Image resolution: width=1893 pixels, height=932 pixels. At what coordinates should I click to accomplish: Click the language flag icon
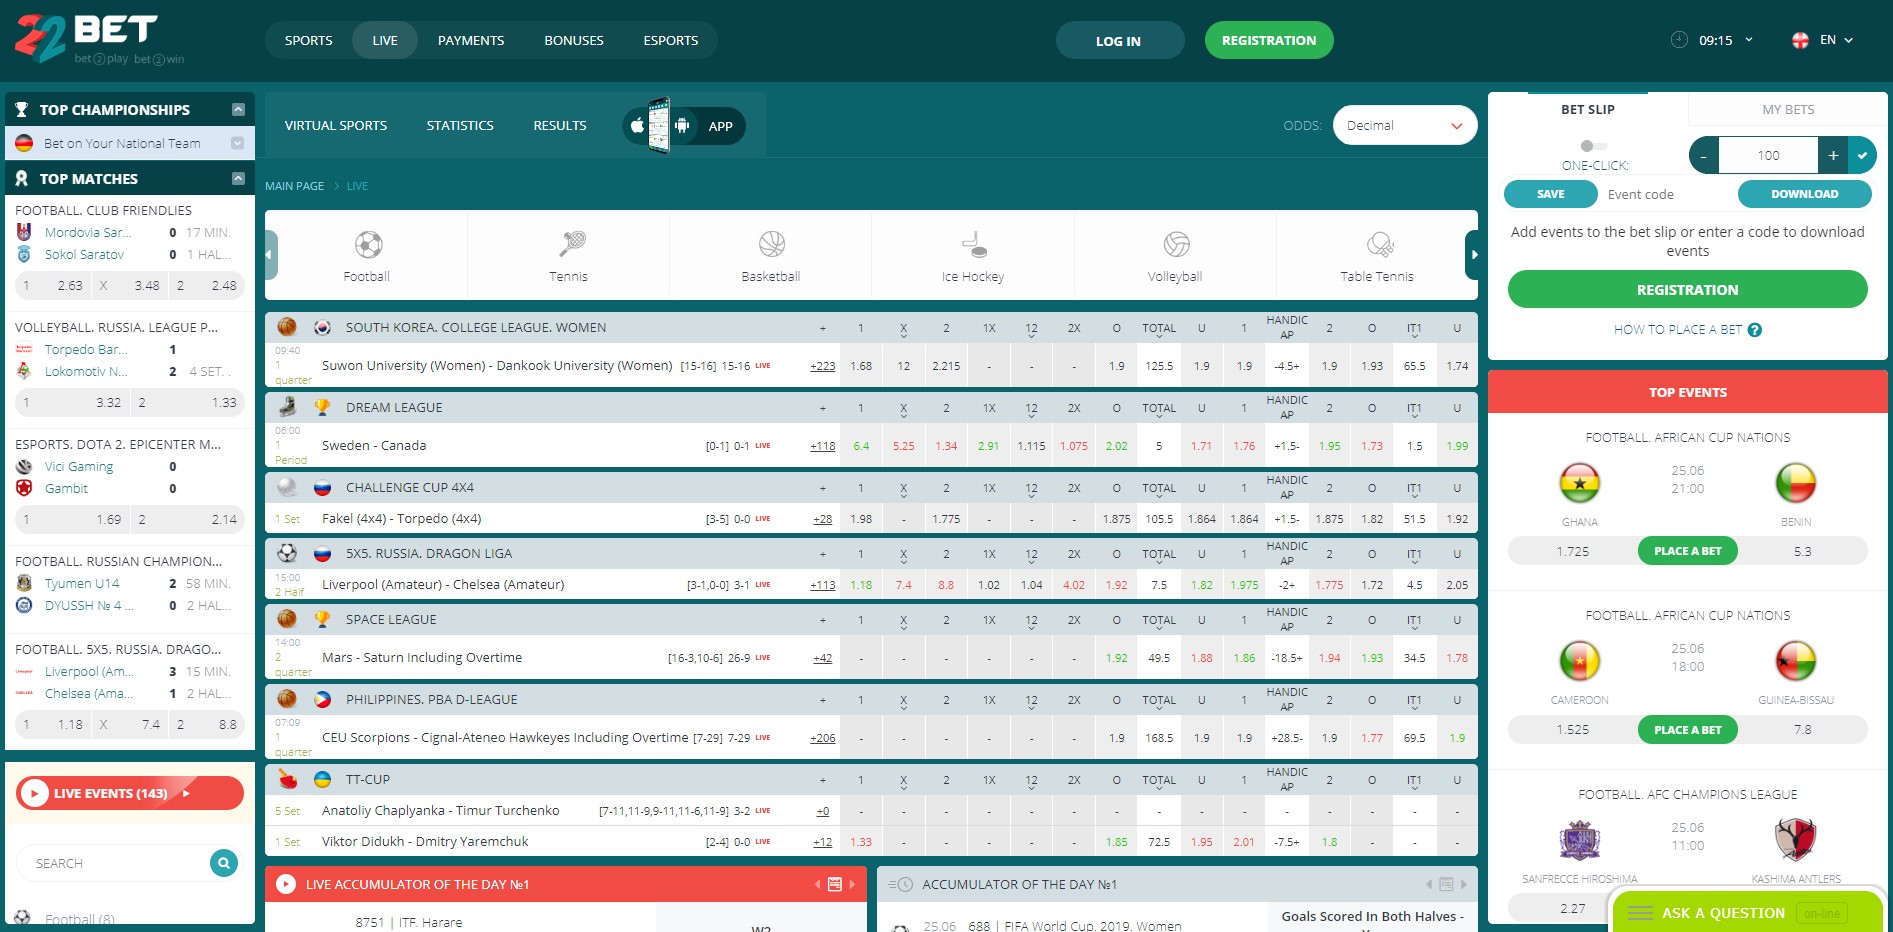[1800, 40]
